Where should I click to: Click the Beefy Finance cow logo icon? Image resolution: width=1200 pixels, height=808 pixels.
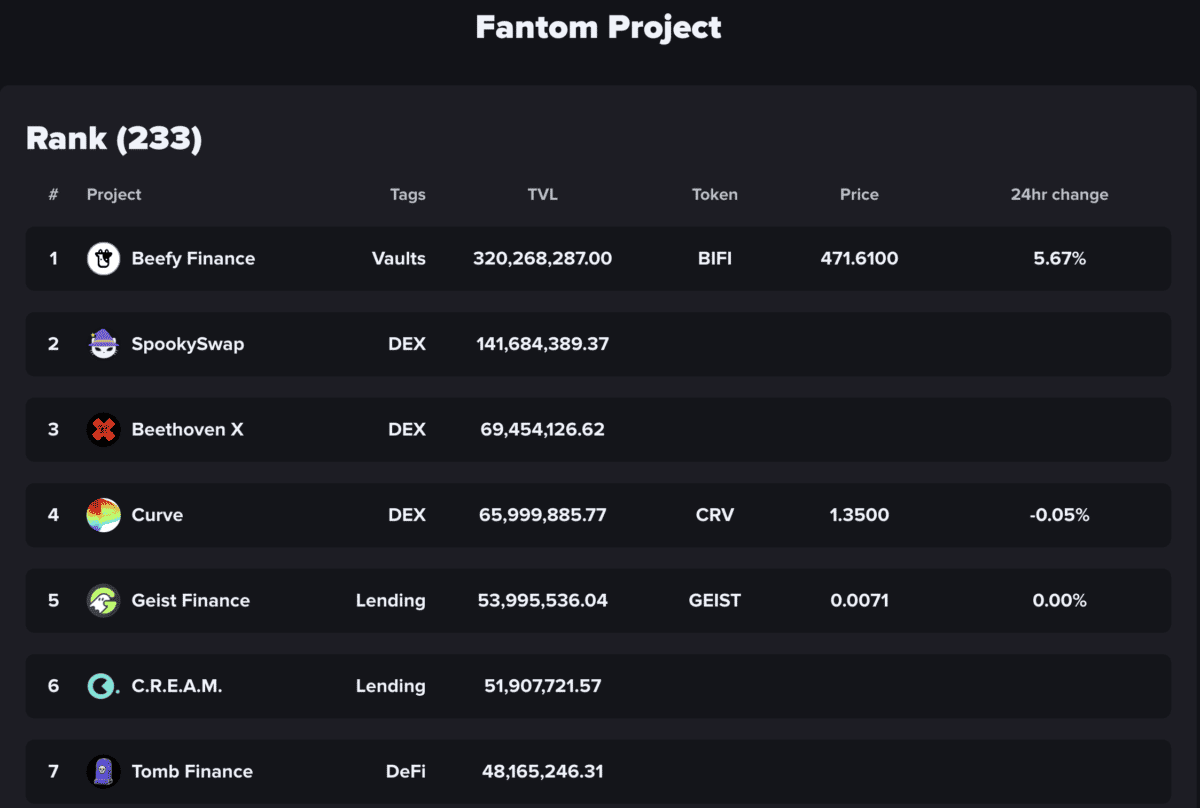[x=103, y=259]
